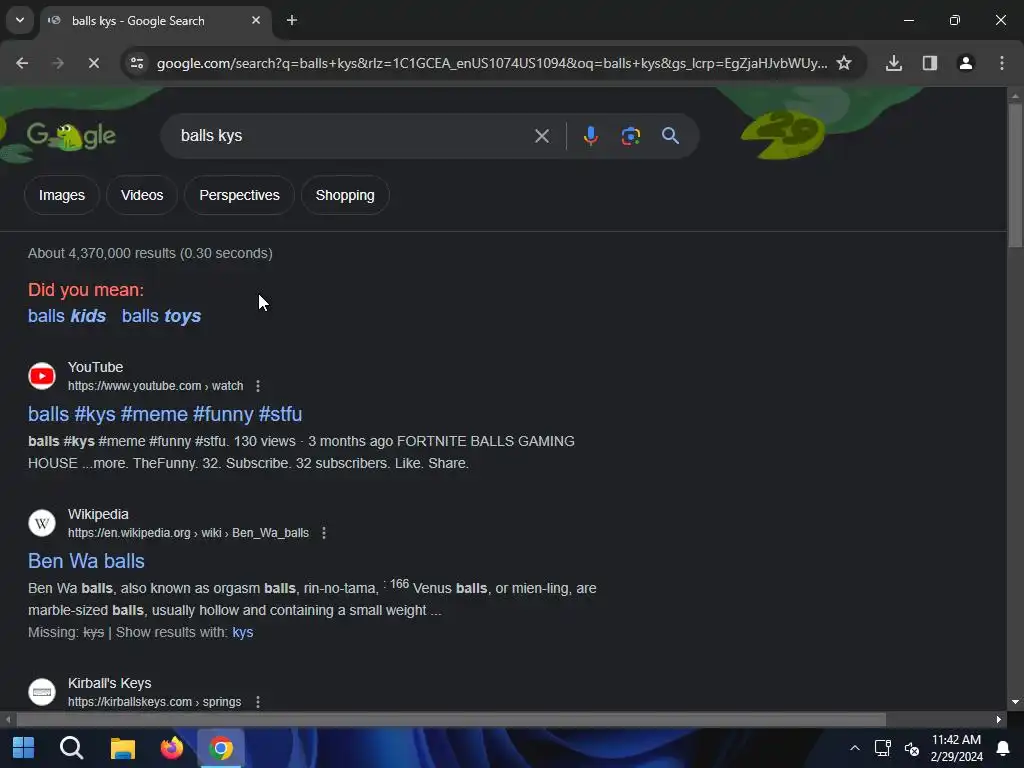Stop loading the page

93,63
